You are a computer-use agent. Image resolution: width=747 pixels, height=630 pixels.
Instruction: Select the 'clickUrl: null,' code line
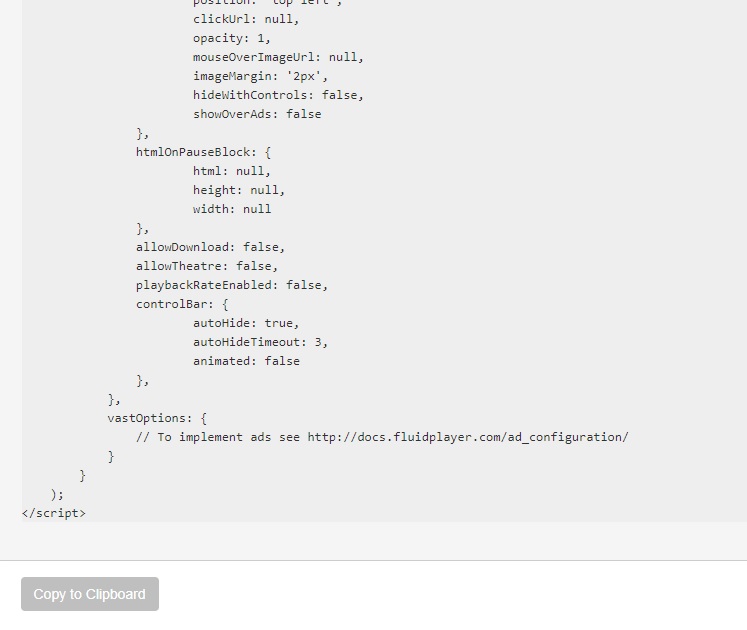click(x=246, y=19)
